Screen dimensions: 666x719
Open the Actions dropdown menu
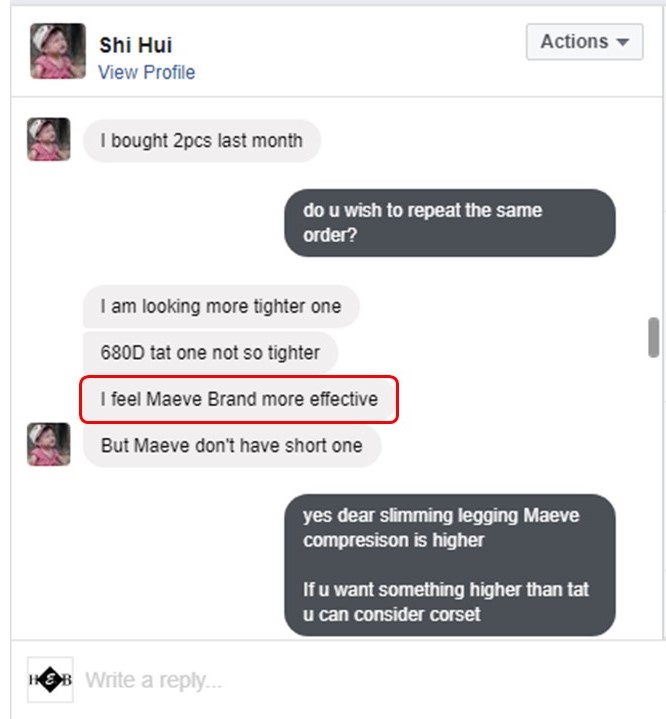click(x=584, y=42)
